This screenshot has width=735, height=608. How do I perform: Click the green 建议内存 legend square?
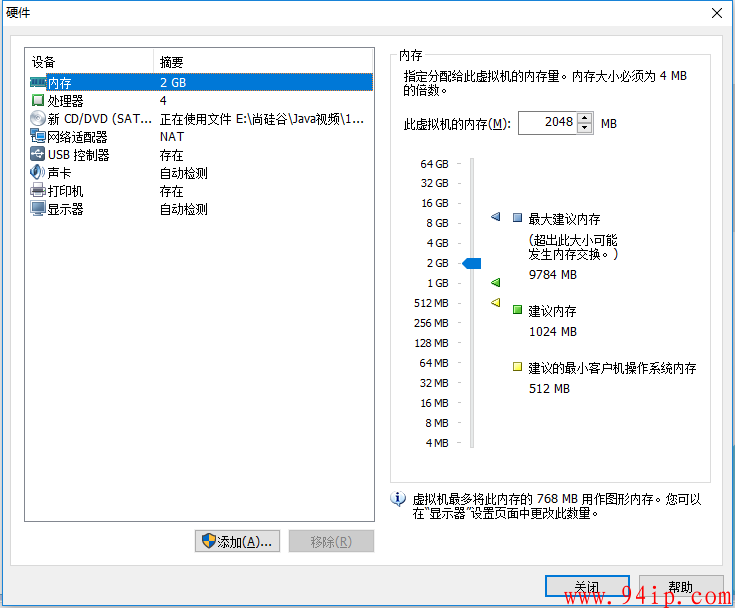point(518,309)
